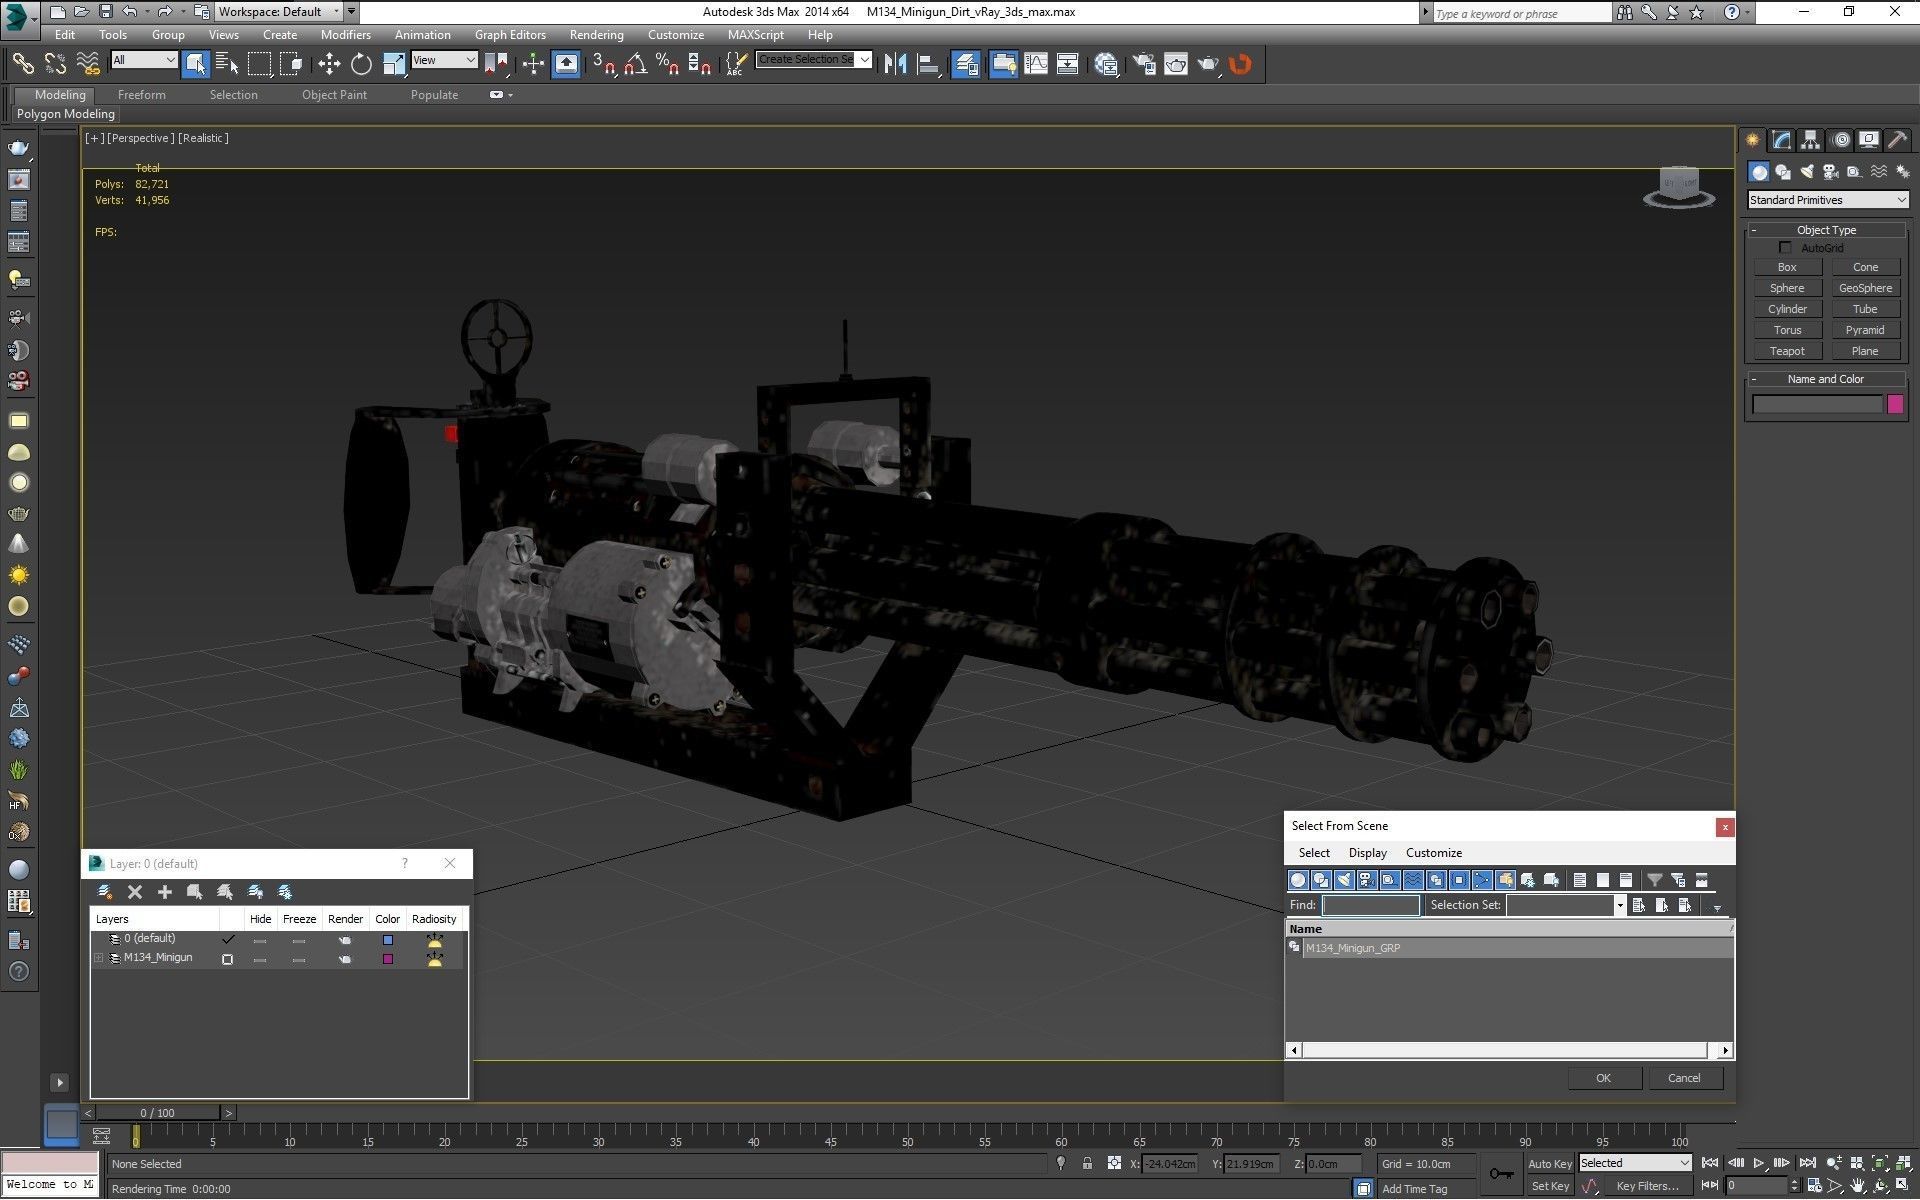The height and width of the screenshot is (1200, 1920).
Task: Choose the Select and Uniform Scale tool
Action: [394, 64]
